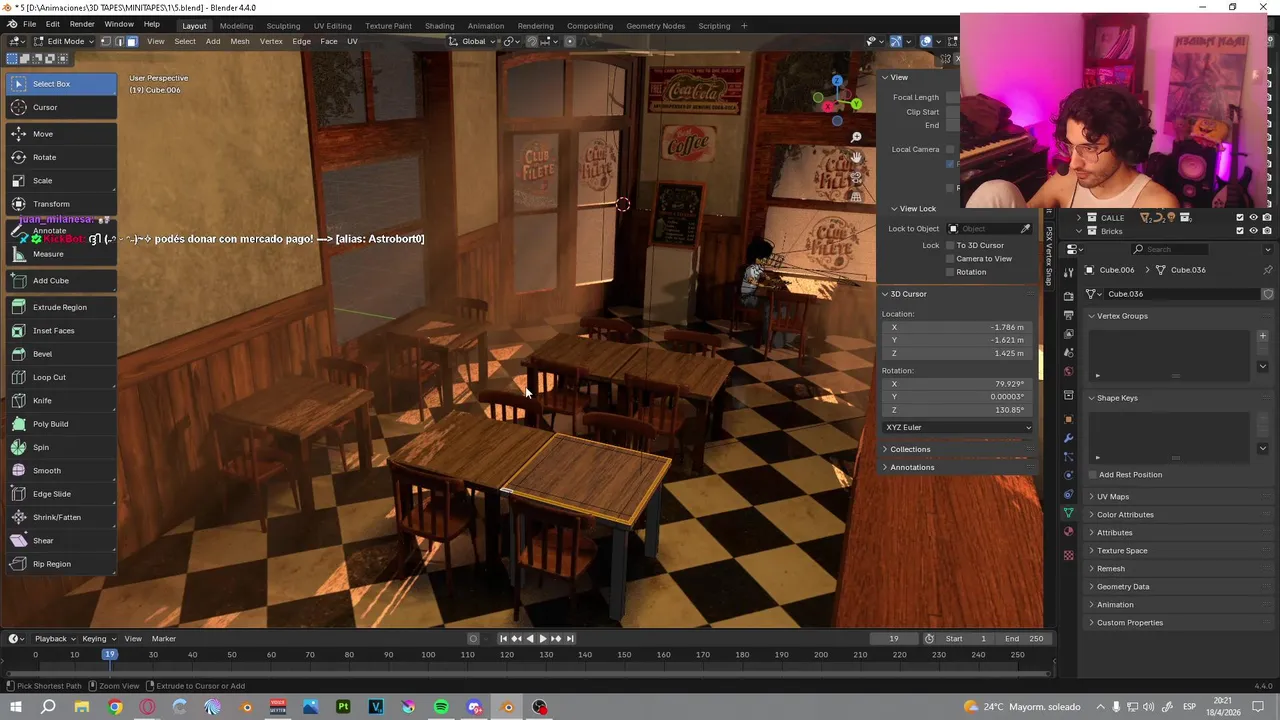The image size is (1280, 720).
Task: Click the 3D Cursor location X field
Action: coord(958,327)
